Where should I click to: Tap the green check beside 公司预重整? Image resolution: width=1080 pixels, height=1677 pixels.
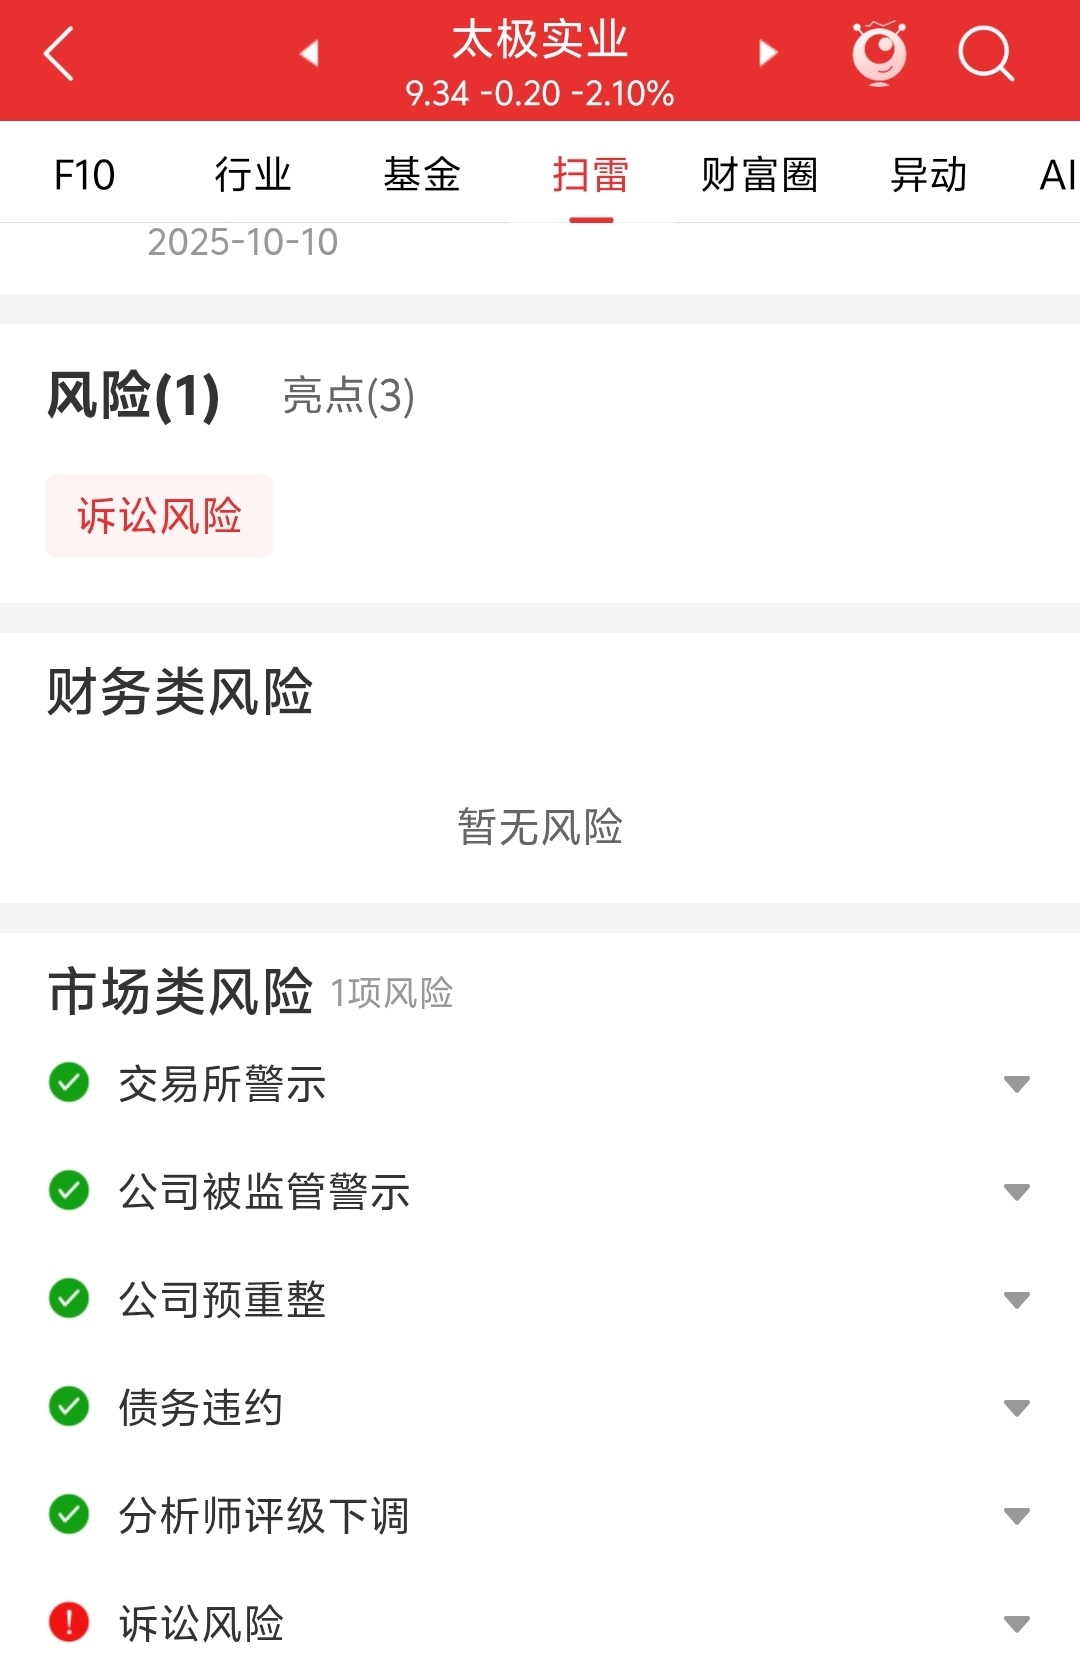pos(69,1298)
